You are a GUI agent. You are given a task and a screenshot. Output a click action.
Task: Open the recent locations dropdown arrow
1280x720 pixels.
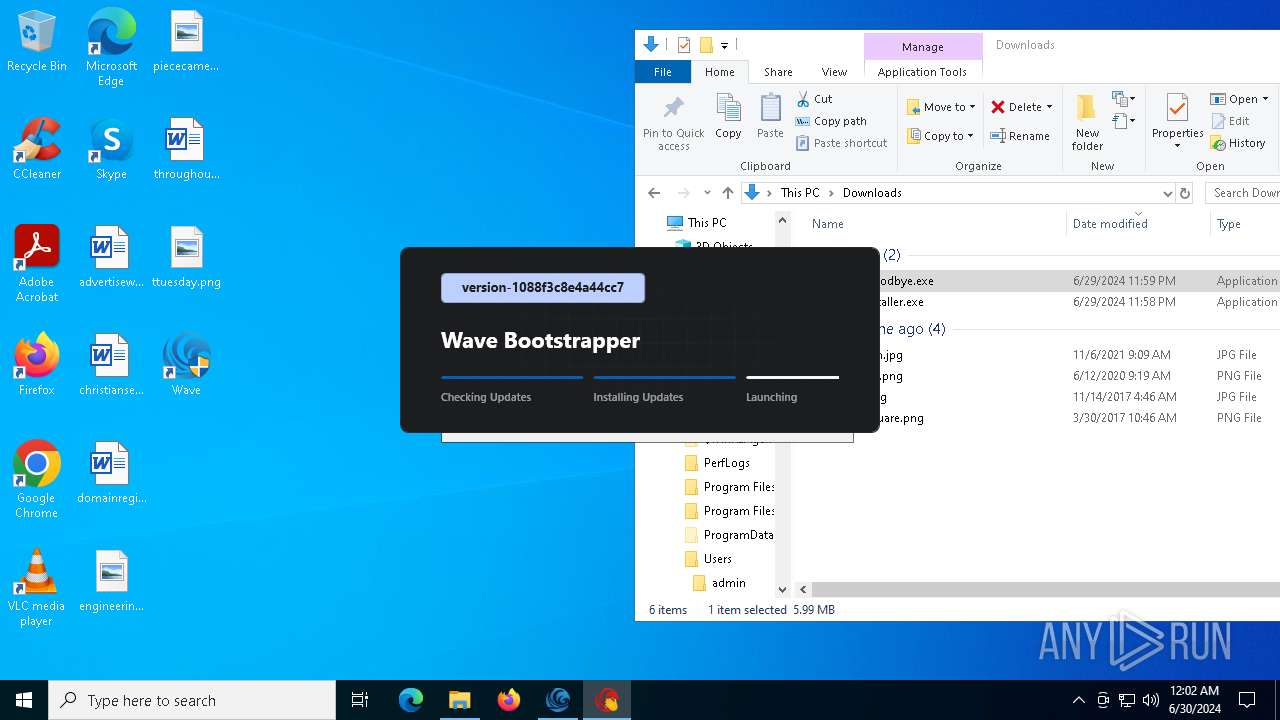point(707,193)
